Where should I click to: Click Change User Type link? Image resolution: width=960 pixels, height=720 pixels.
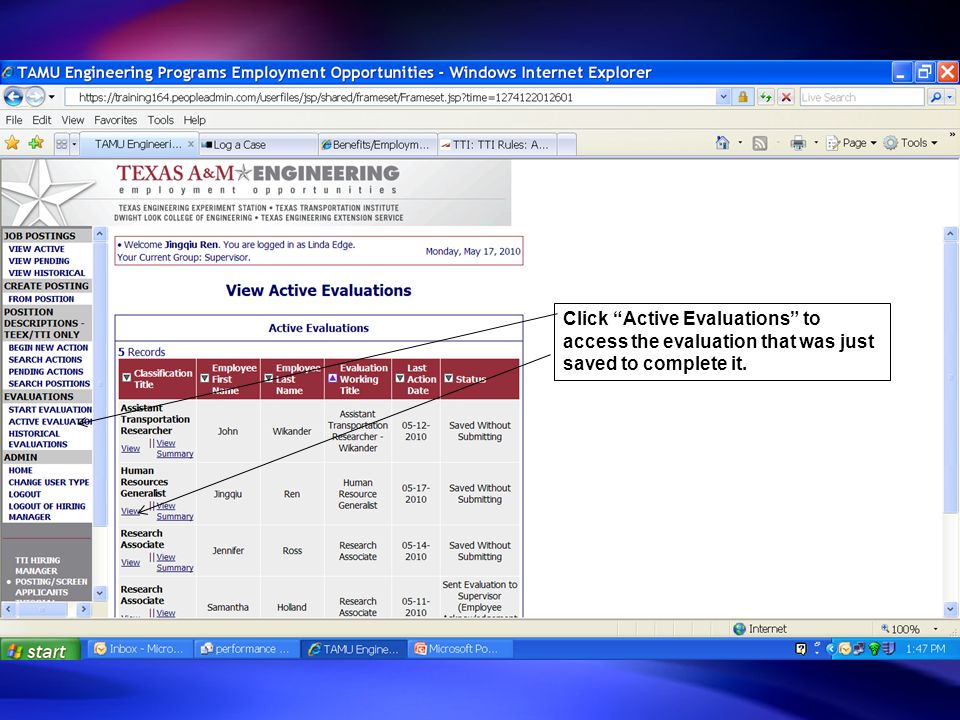[48, 482]
